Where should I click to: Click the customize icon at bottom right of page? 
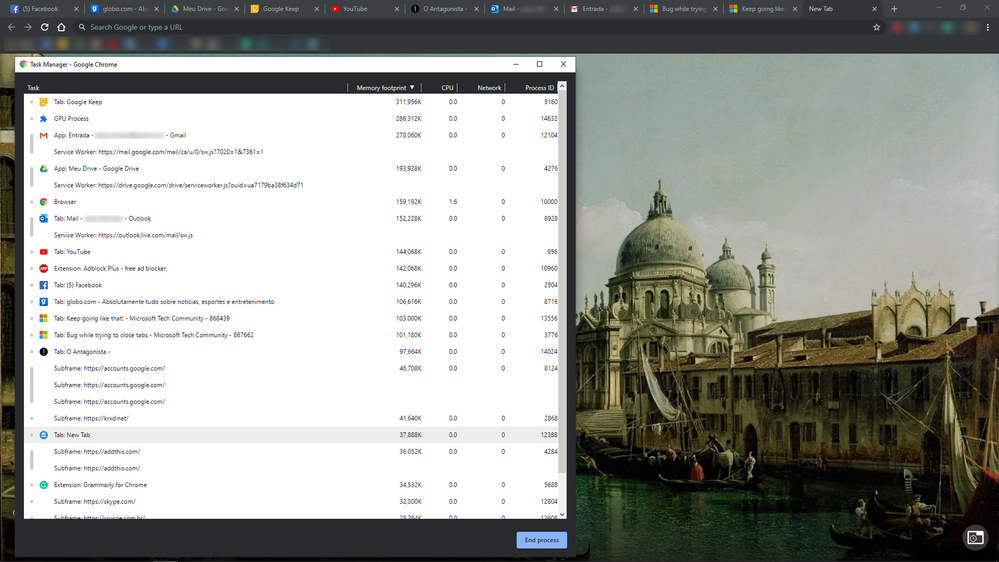point(975,538)
